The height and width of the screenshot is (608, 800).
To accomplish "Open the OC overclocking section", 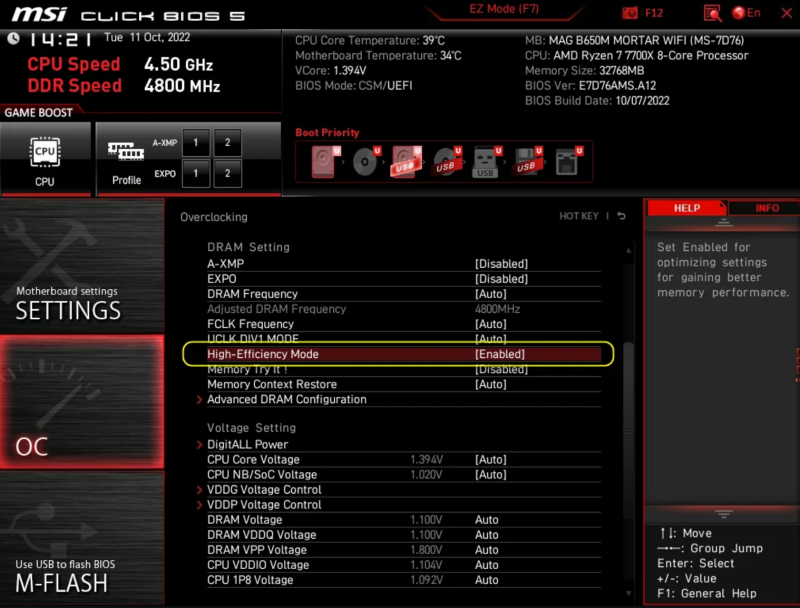I will click(x=82, y=402).
